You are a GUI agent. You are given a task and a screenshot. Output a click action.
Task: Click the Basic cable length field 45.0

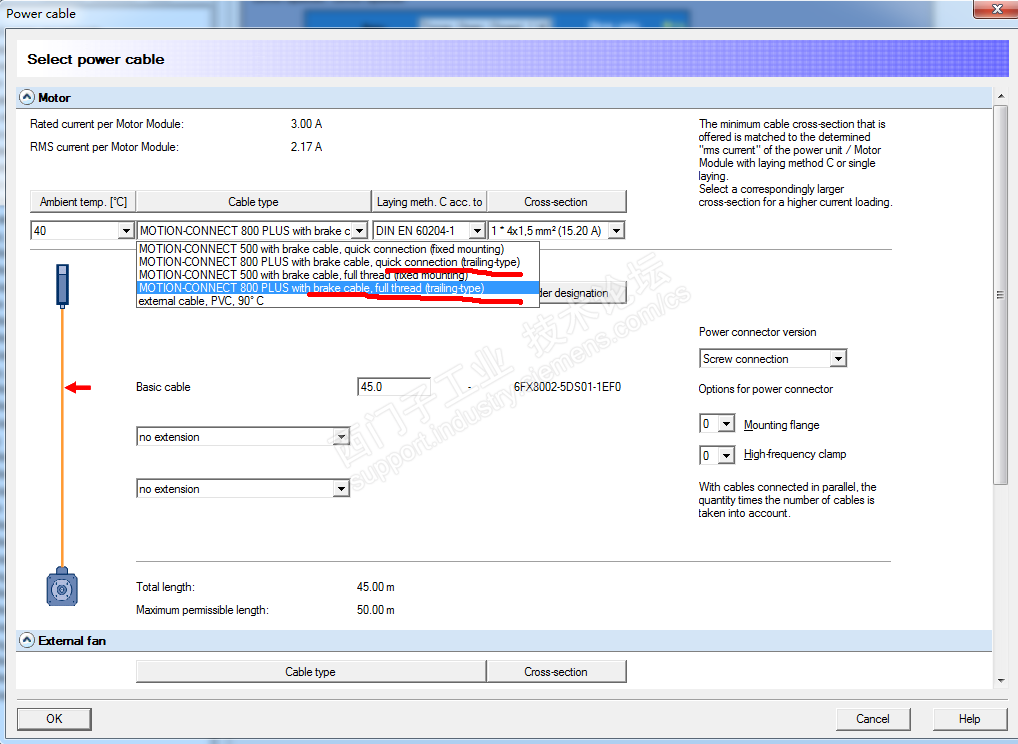394,387
